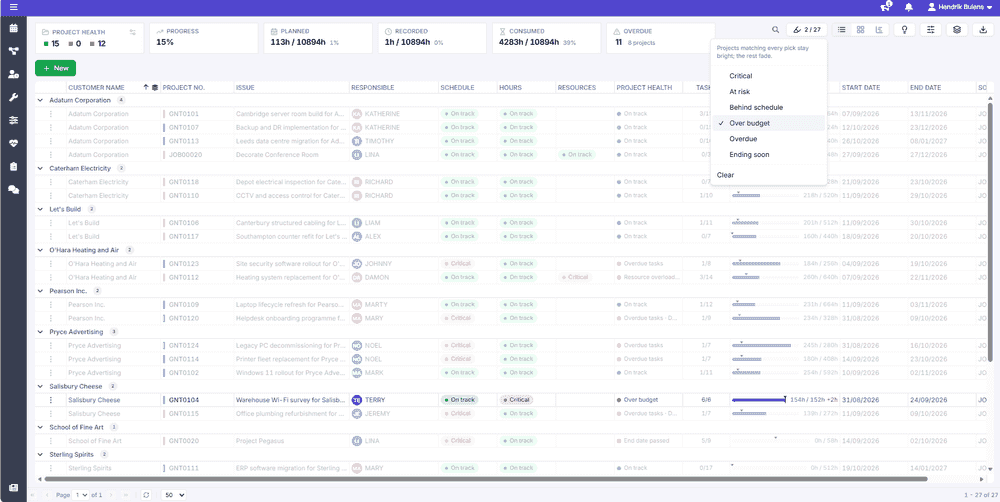
Task: Open the hamburger main menu
Action: tap(13, 7)
